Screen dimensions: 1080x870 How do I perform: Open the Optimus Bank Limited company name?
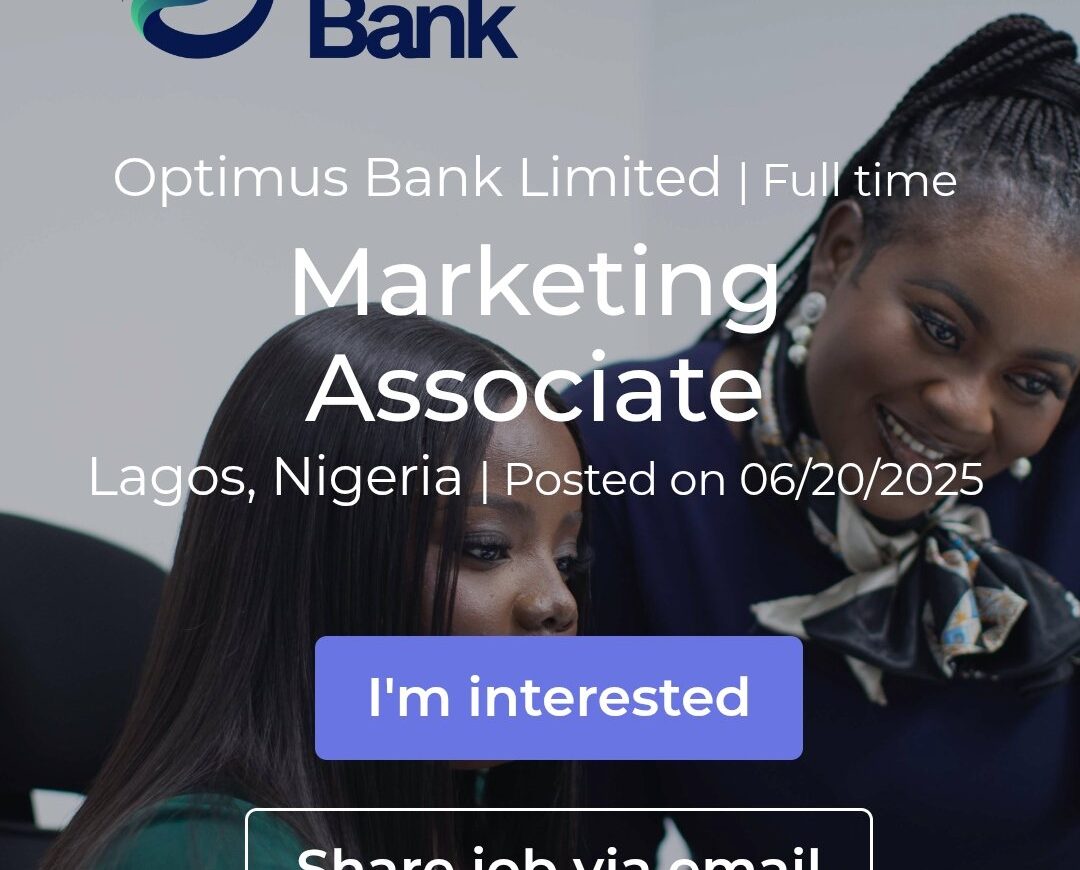(x=417, y=178)
